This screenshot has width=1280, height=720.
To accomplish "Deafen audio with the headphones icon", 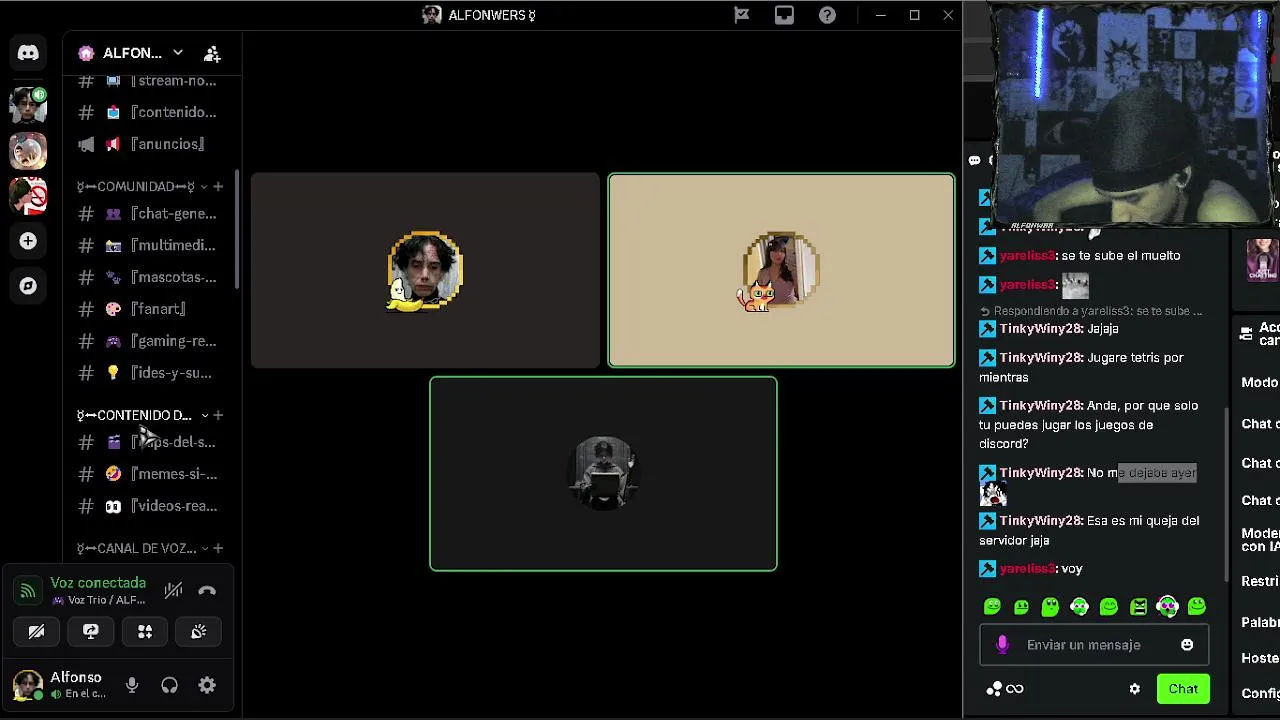I will tap(169, 685).
